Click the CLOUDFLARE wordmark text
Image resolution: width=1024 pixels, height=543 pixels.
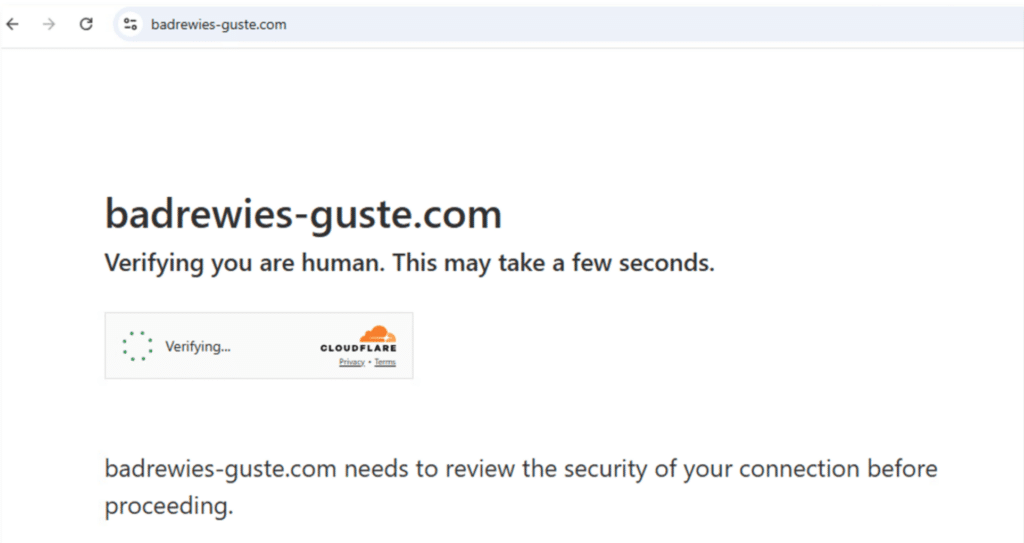(x=358, y=348)
